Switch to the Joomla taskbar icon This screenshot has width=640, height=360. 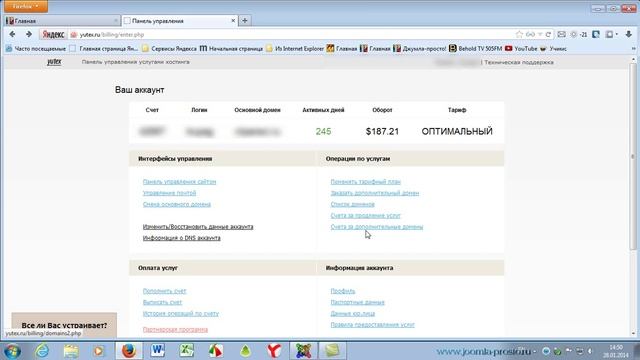(303, 351)
